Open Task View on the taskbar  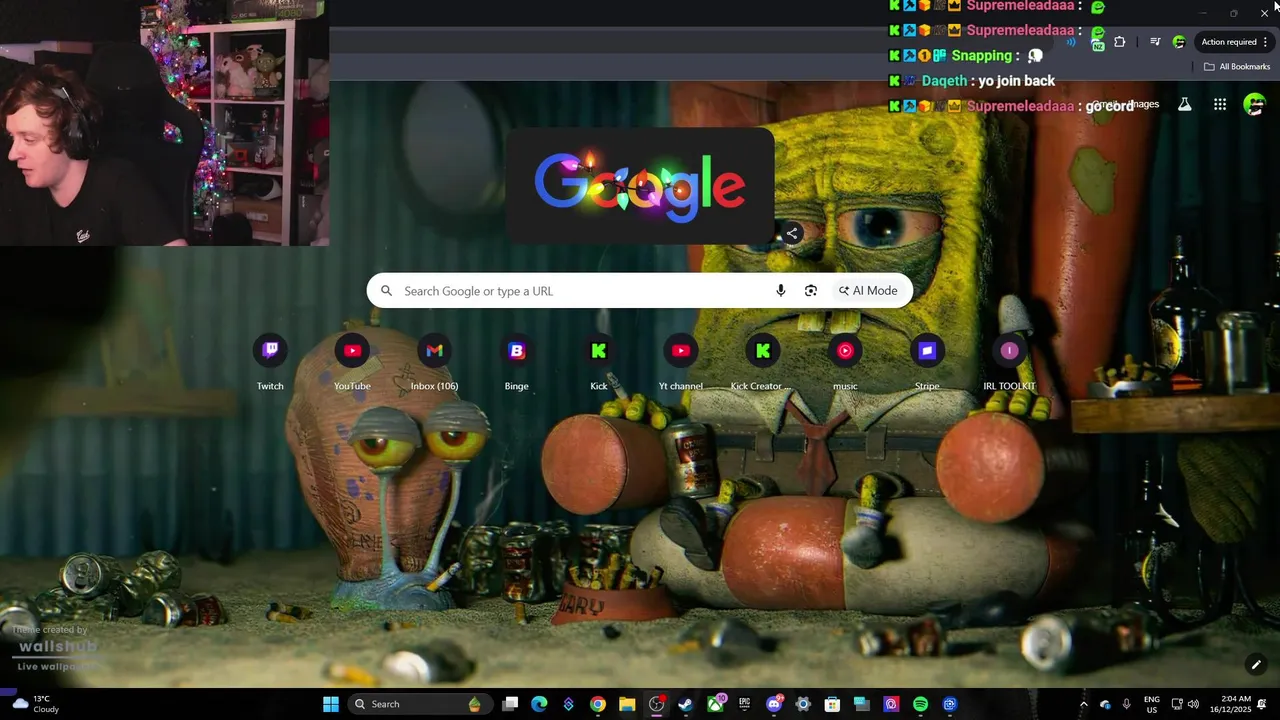(510, 704)
